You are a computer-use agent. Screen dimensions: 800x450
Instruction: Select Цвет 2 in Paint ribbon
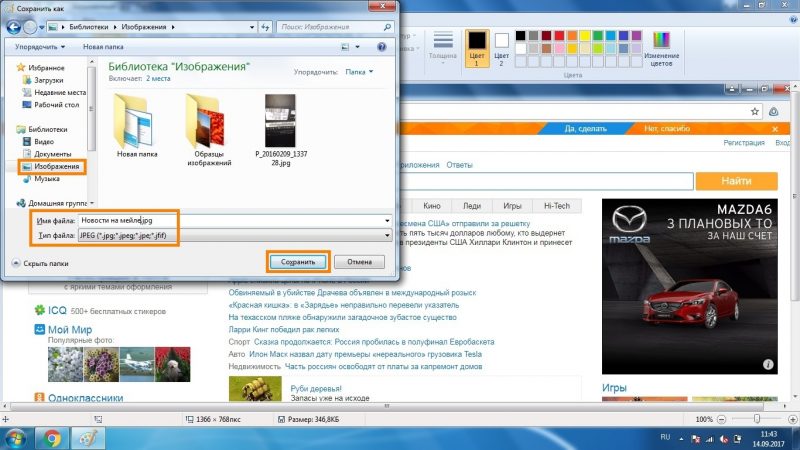pyautogui.click(x=502, y=46)
